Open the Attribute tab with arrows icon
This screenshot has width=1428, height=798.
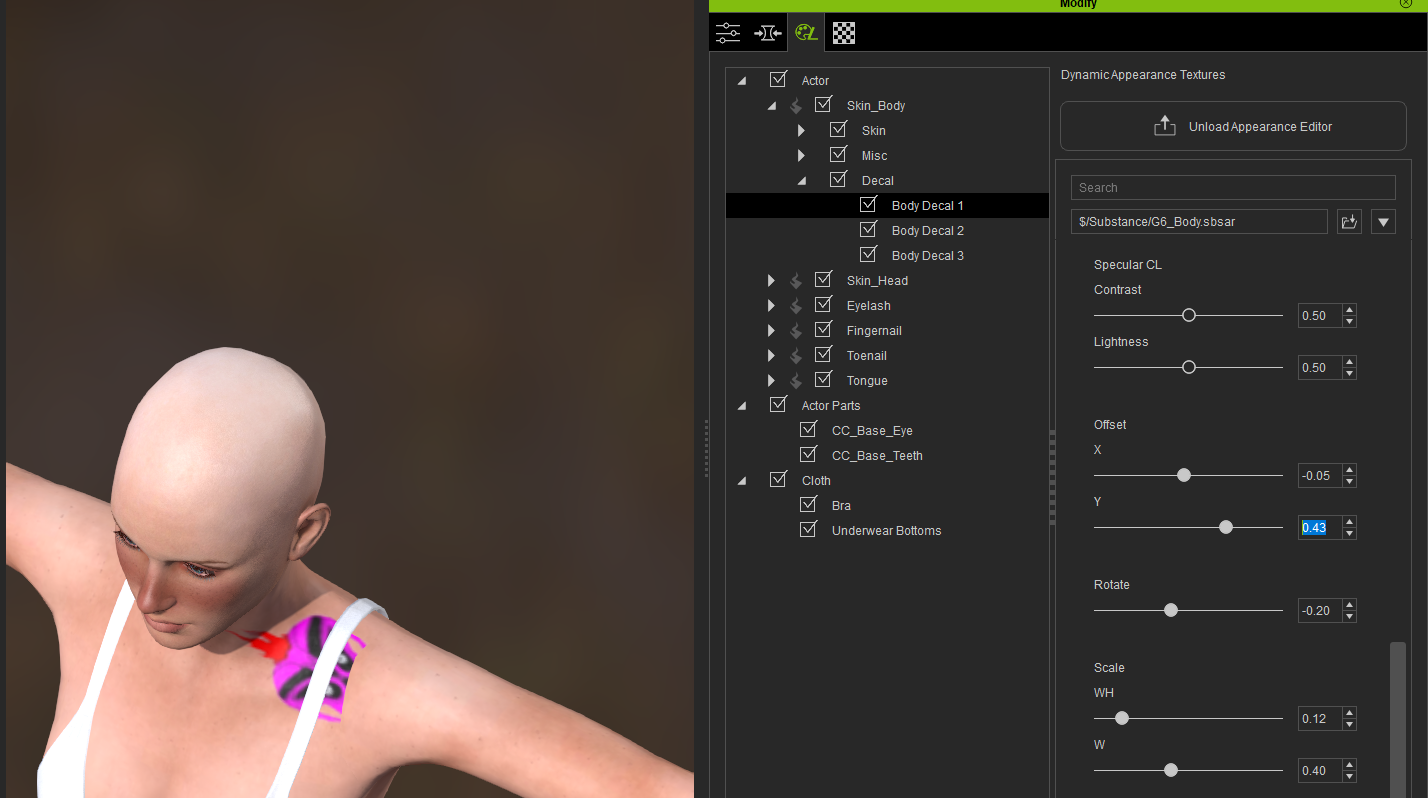[x=767, y=33]
